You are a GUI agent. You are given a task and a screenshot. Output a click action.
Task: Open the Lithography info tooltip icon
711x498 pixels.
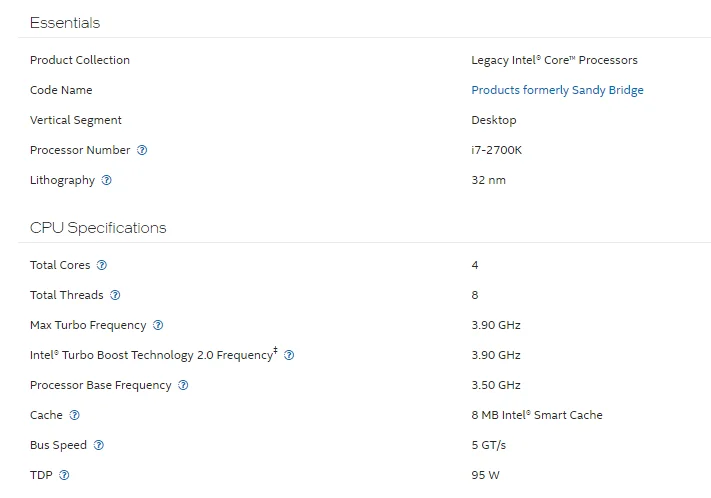pyautogui.click(x=107, y=180)
